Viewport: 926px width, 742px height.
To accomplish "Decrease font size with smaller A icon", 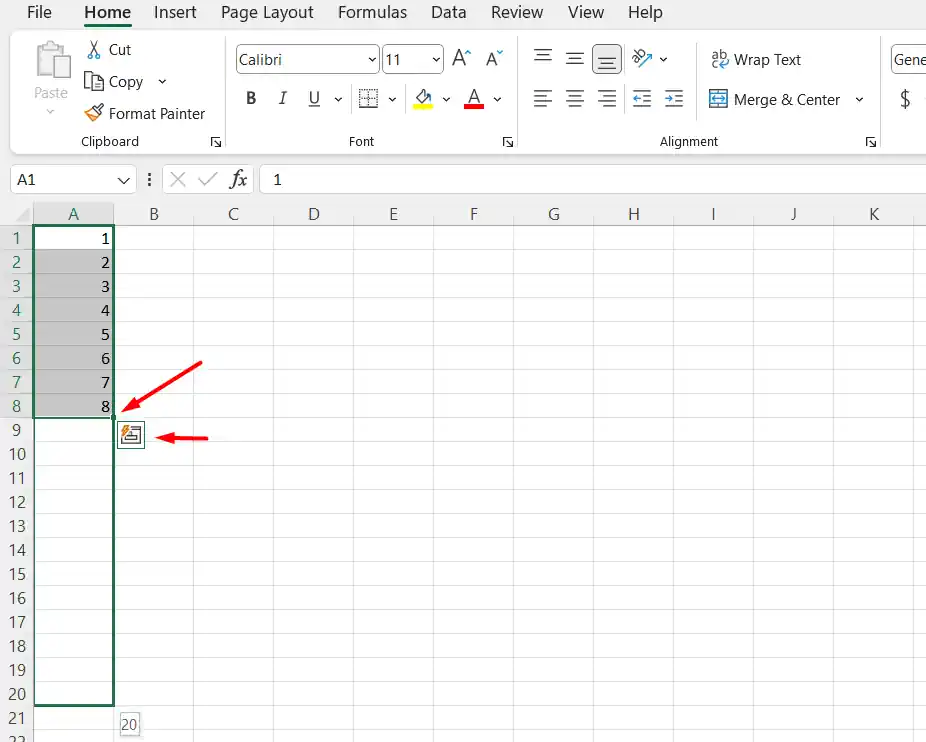I will click(495, 59).
